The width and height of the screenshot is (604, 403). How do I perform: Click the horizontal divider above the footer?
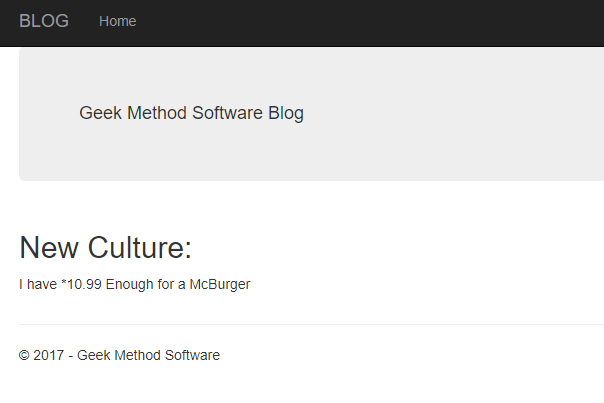click(x=311, y=324)
